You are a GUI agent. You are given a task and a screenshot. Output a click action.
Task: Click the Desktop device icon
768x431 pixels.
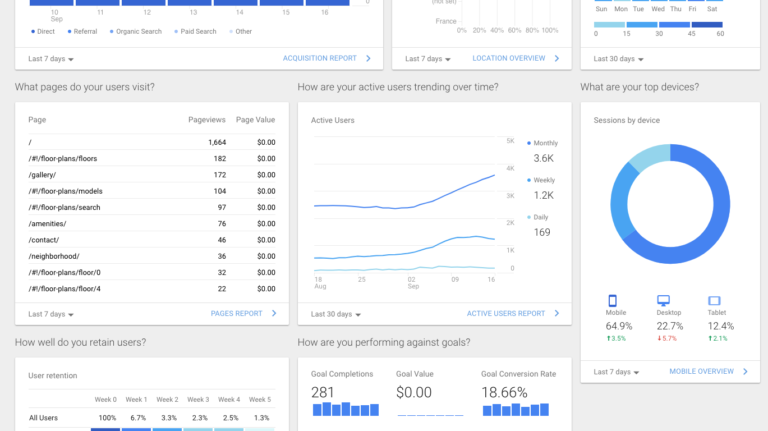(x=663, y=300)
